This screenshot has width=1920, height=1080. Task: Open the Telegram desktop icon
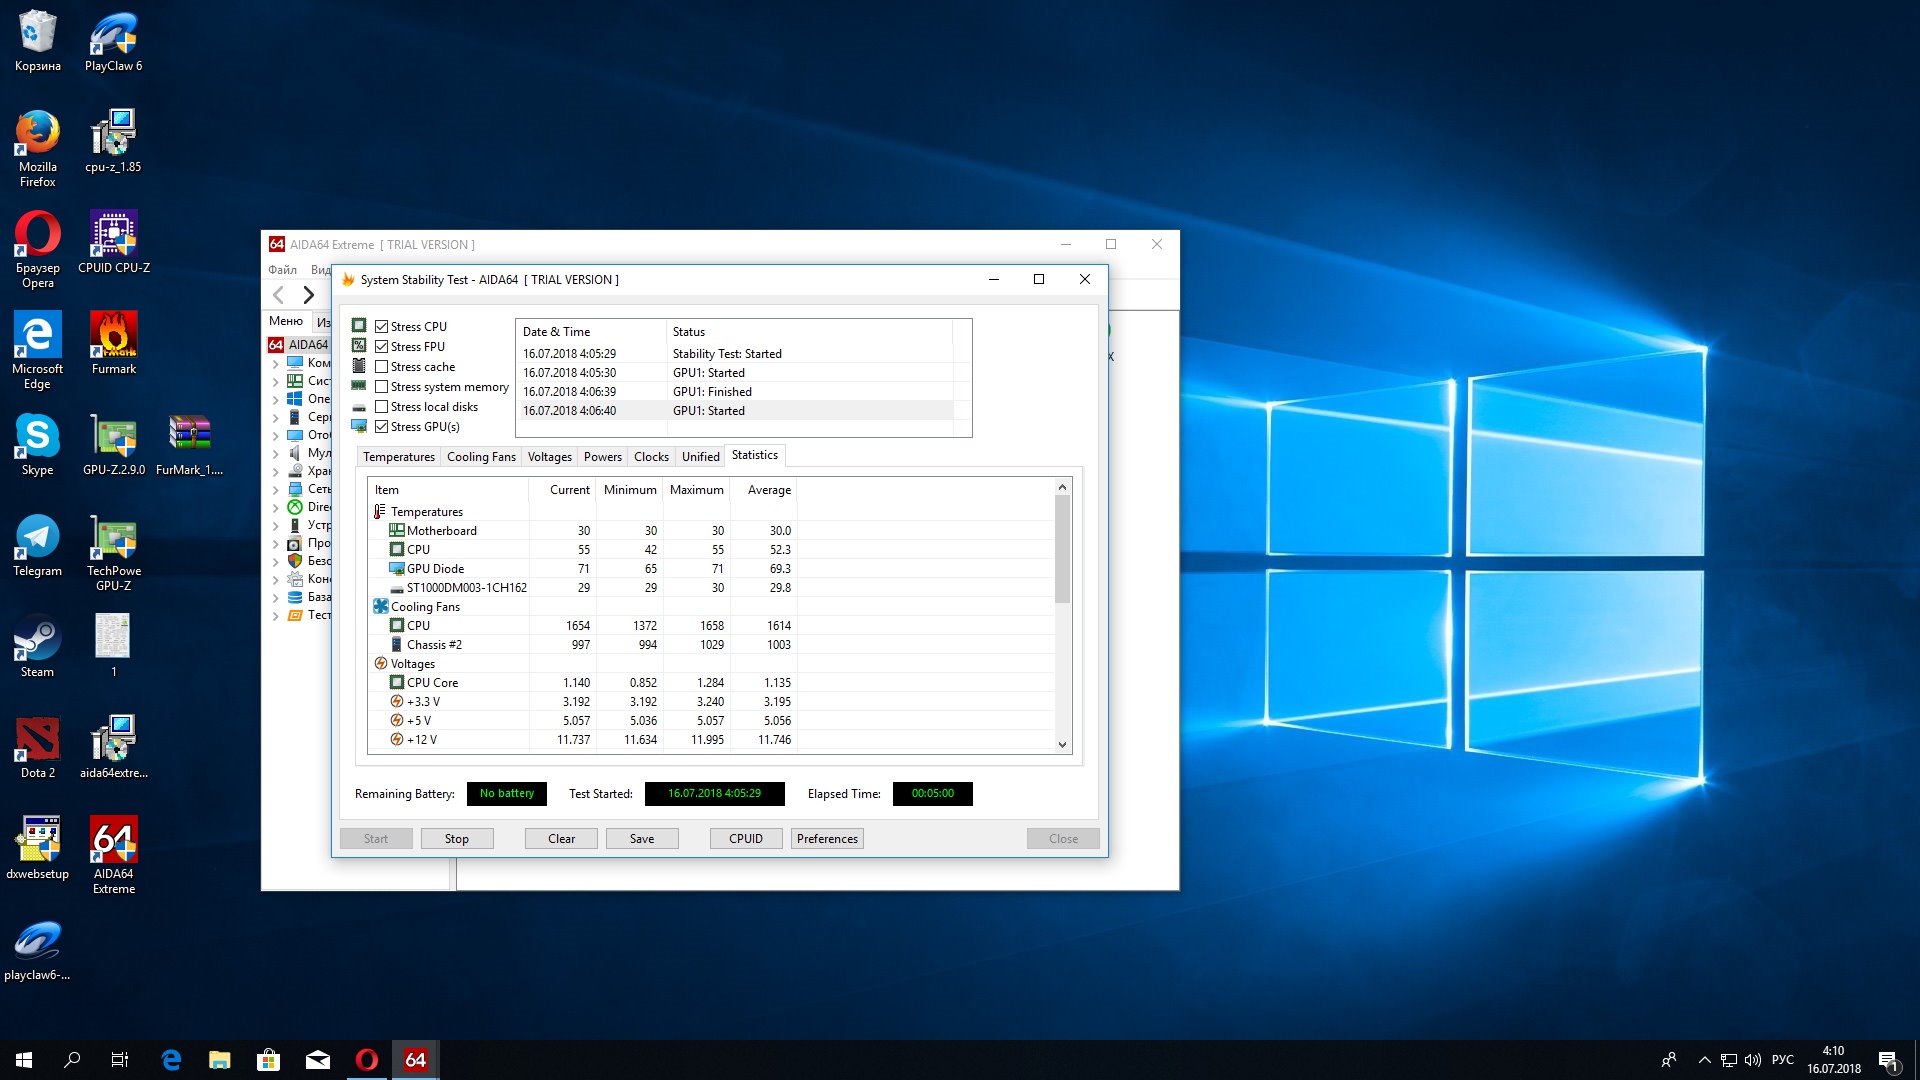[37, 545]
